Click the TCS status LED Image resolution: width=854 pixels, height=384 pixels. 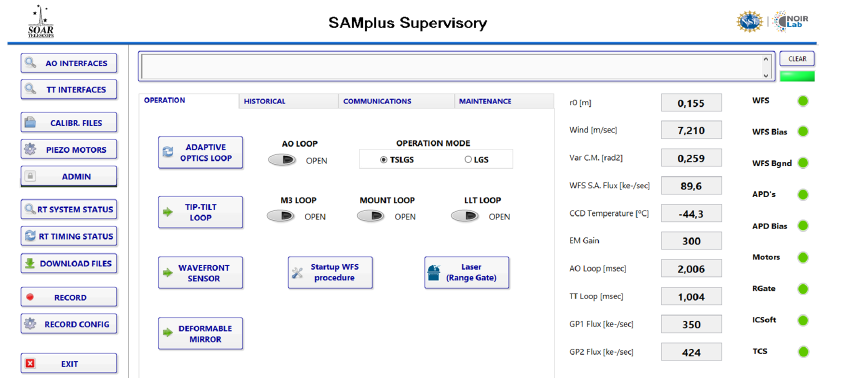tap(803, 351)
